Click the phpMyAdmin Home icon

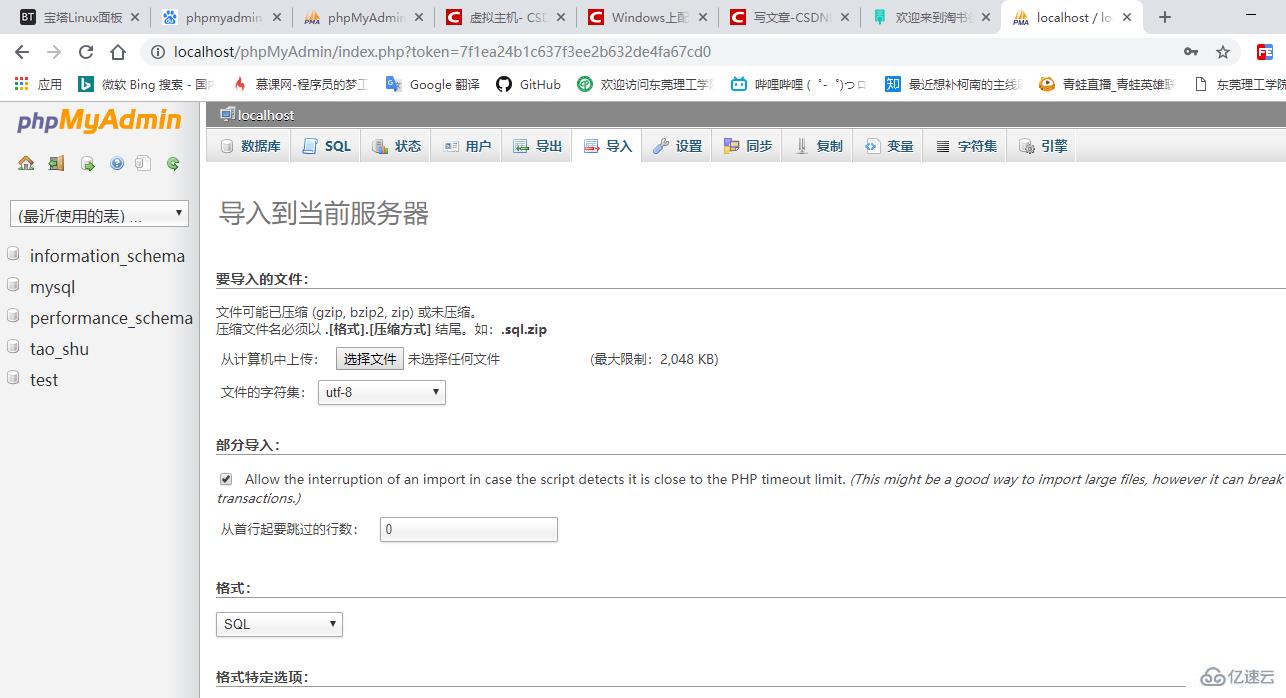pyautogui.click(x=26, y=163)
